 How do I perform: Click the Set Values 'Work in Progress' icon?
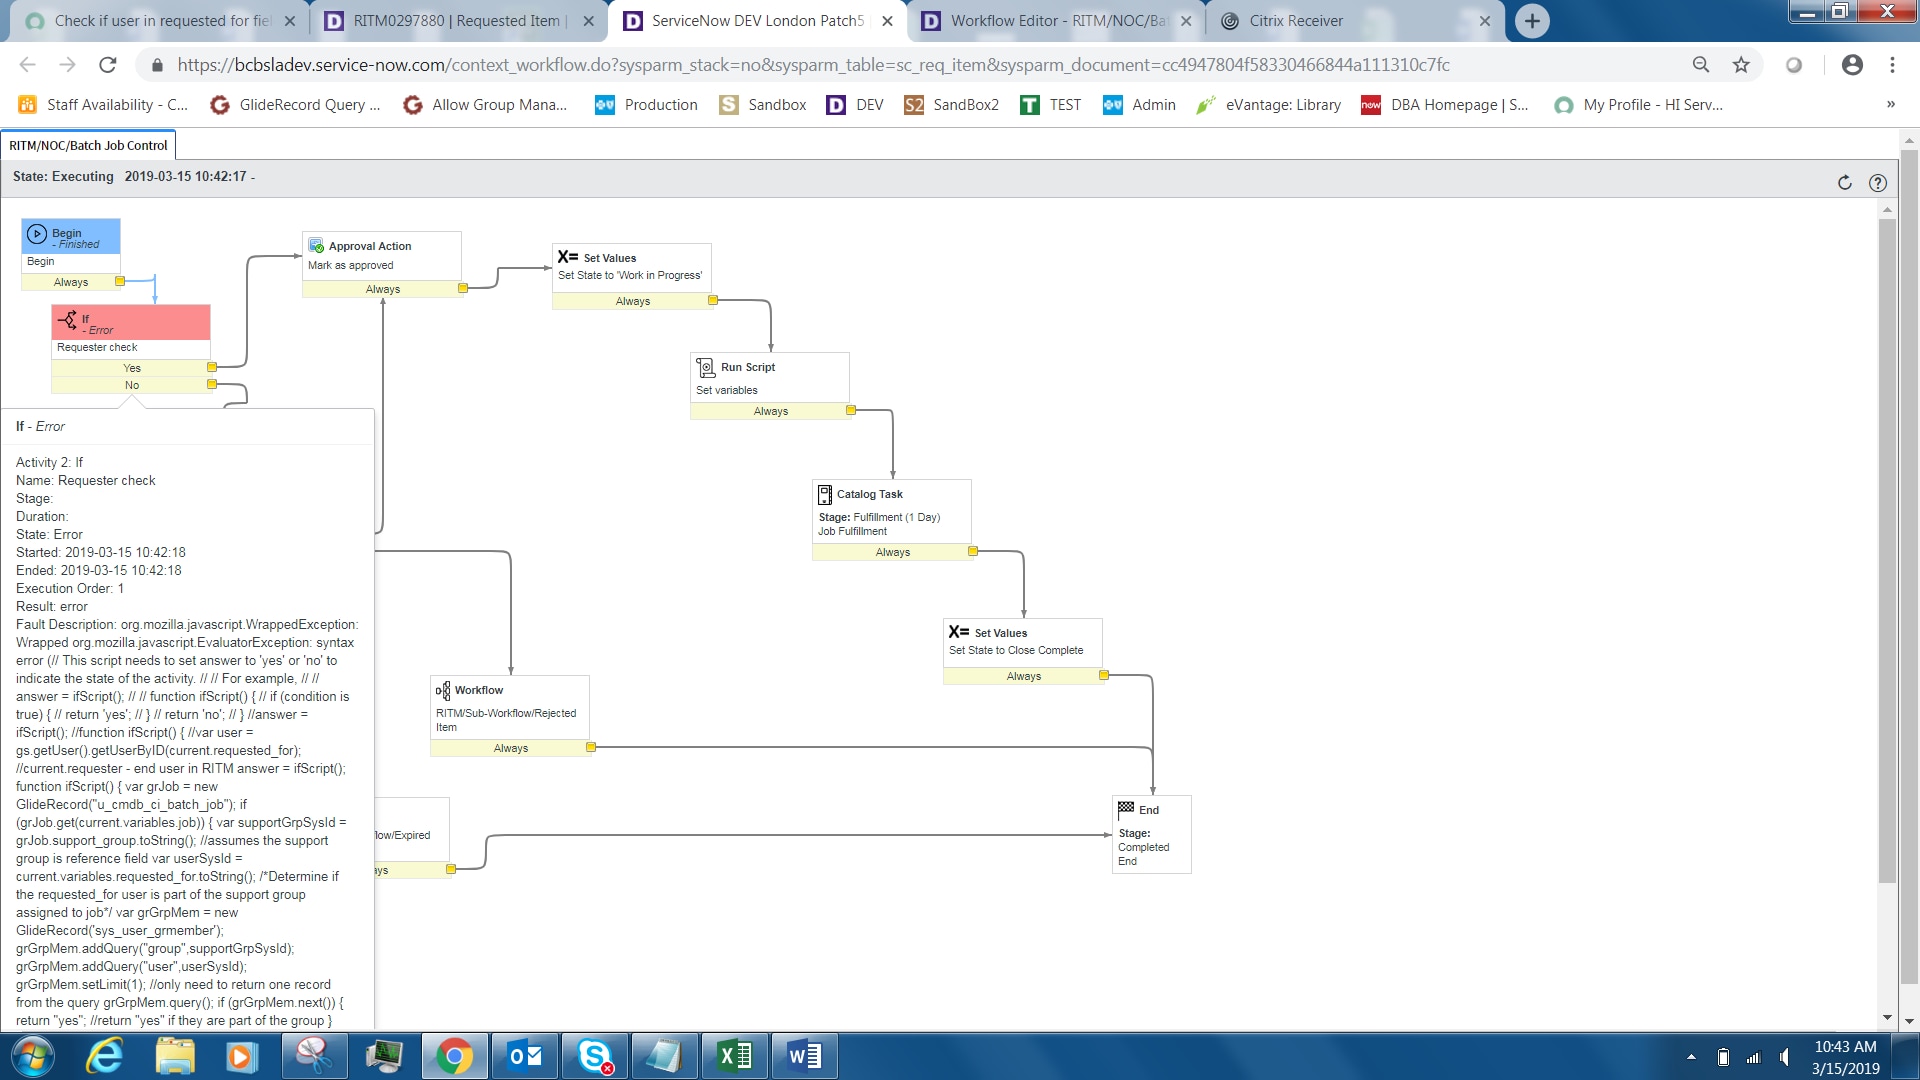tap(568, 257)
